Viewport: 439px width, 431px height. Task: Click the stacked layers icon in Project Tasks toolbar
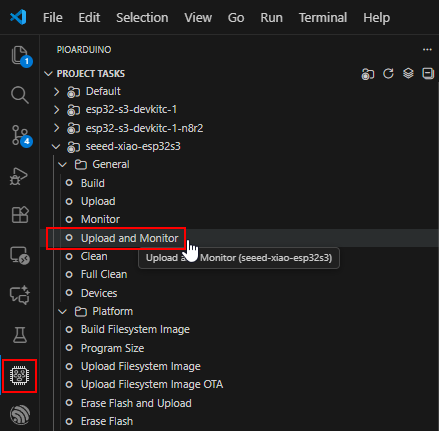[408, 73]
